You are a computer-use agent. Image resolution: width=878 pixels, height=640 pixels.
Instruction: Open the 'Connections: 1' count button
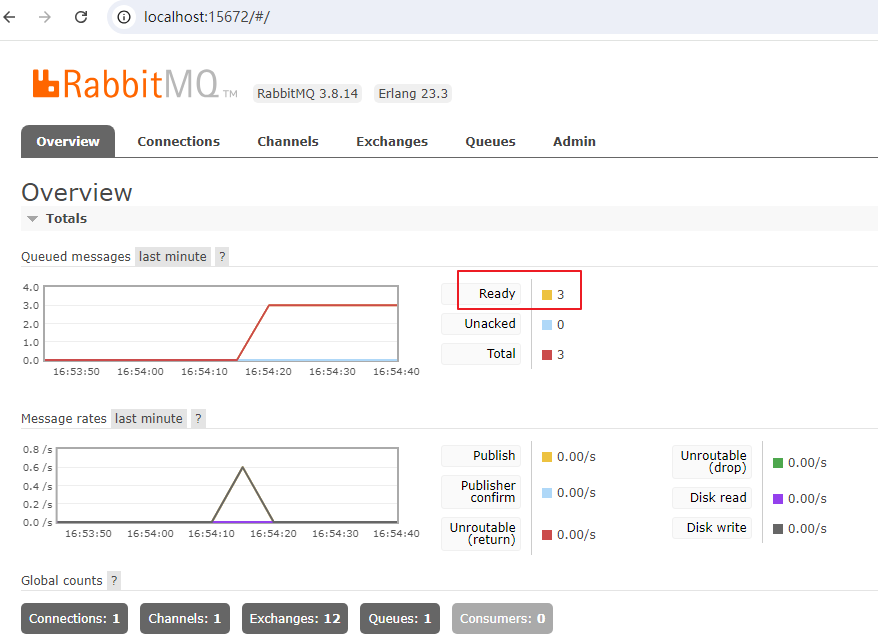74,619
